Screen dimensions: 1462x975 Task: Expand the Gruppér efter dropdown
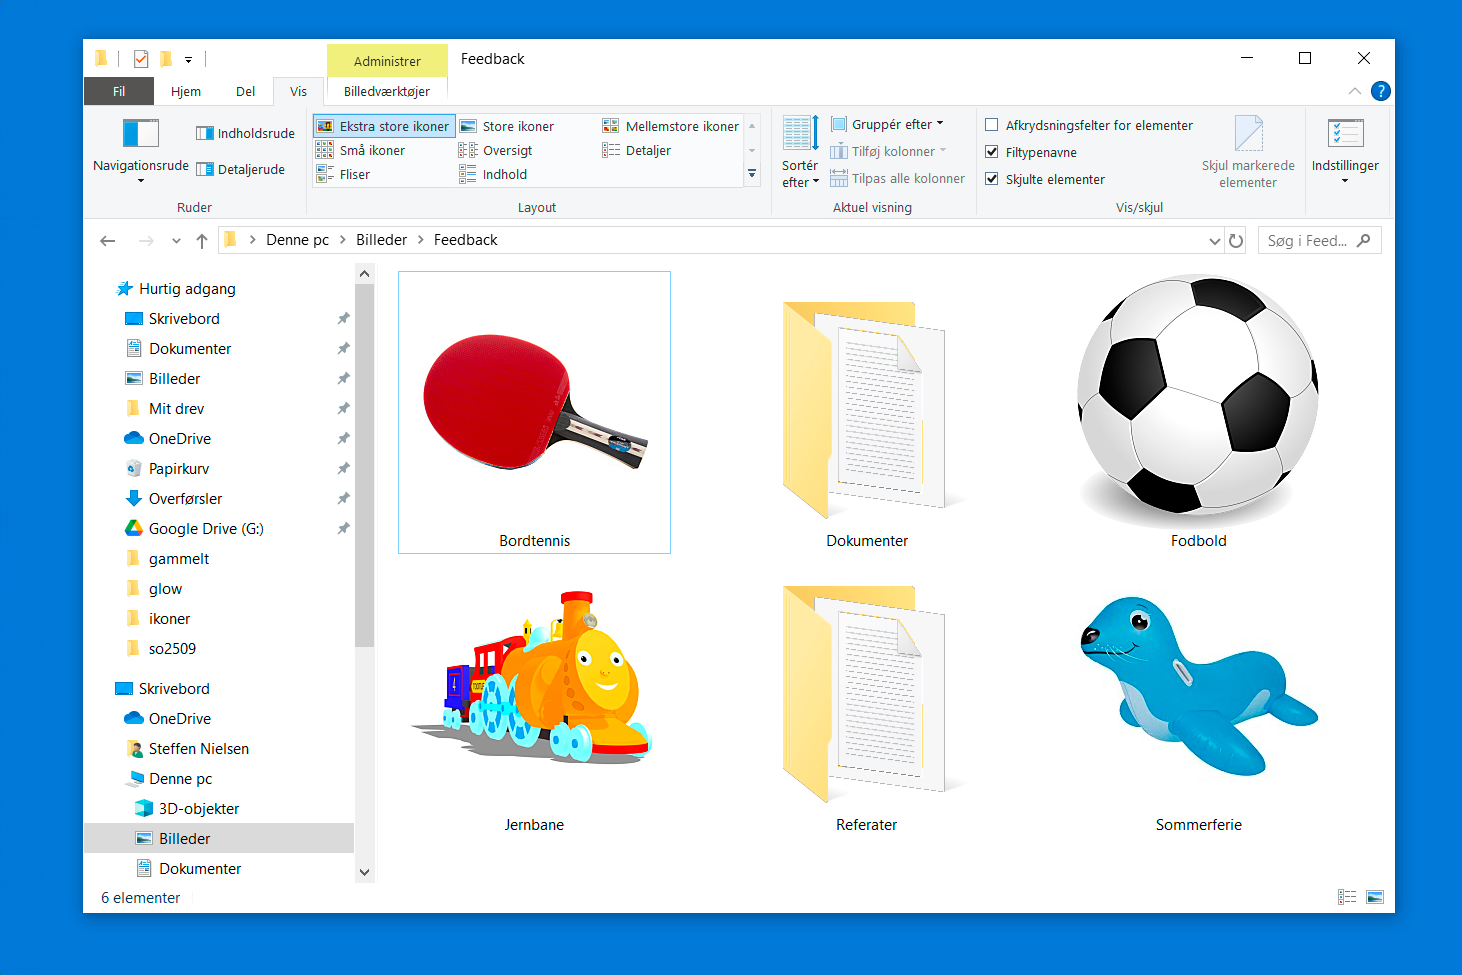(888, 125)
